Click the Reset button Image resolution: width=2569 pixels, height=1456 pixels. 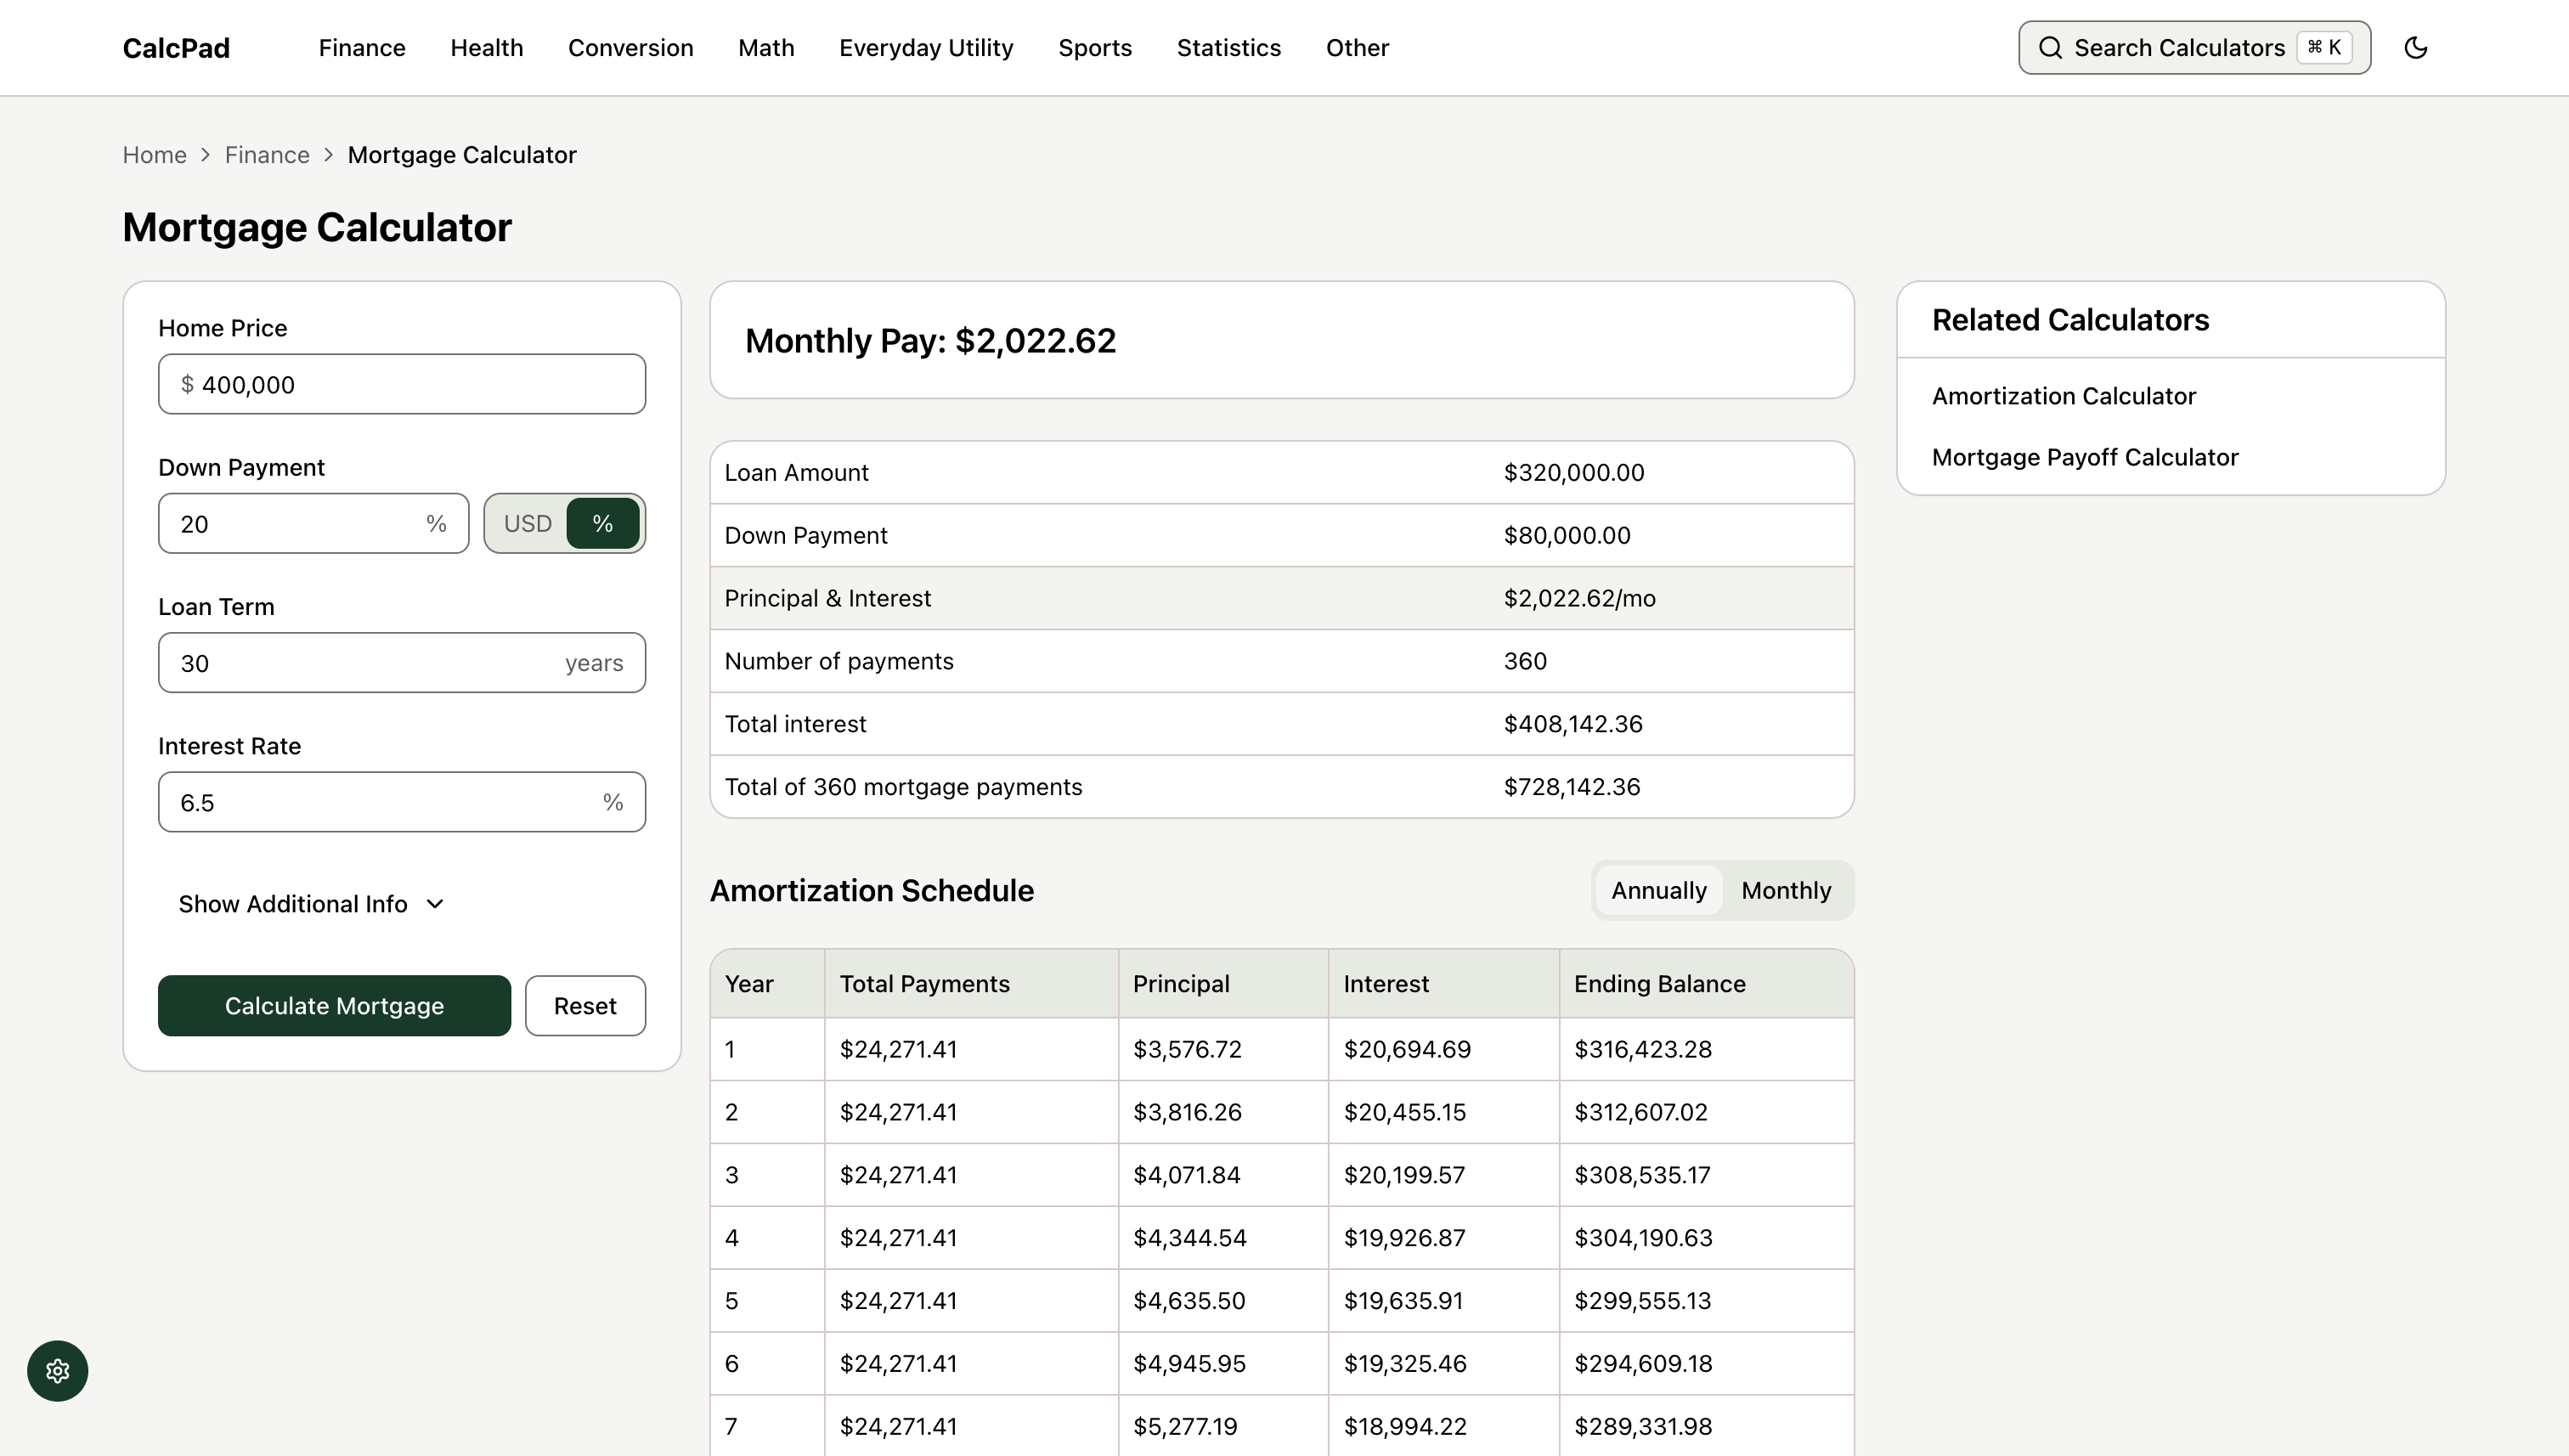click(585, 1006)
